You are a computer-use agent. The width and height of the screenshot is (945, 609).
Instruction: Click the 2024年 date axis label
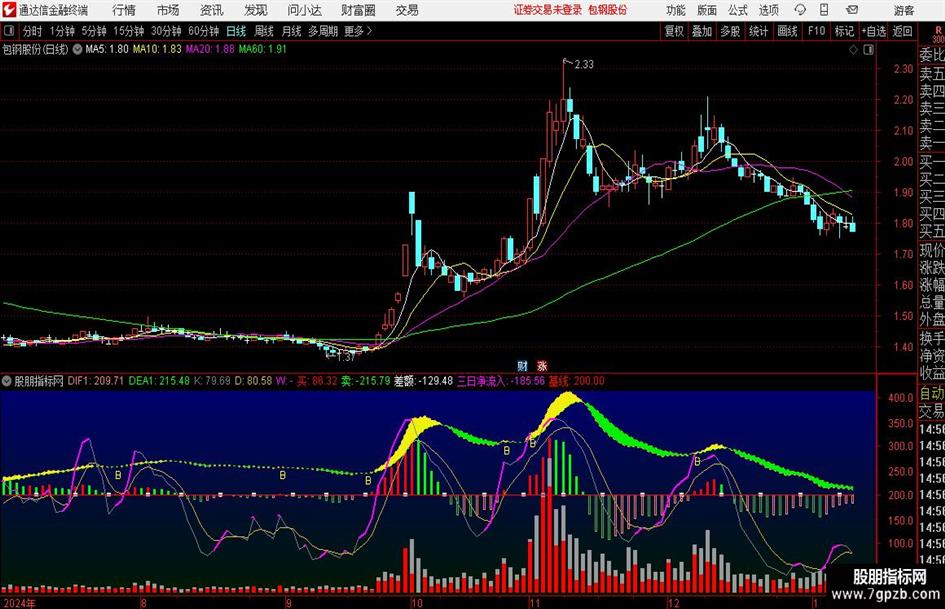(19, 603)
